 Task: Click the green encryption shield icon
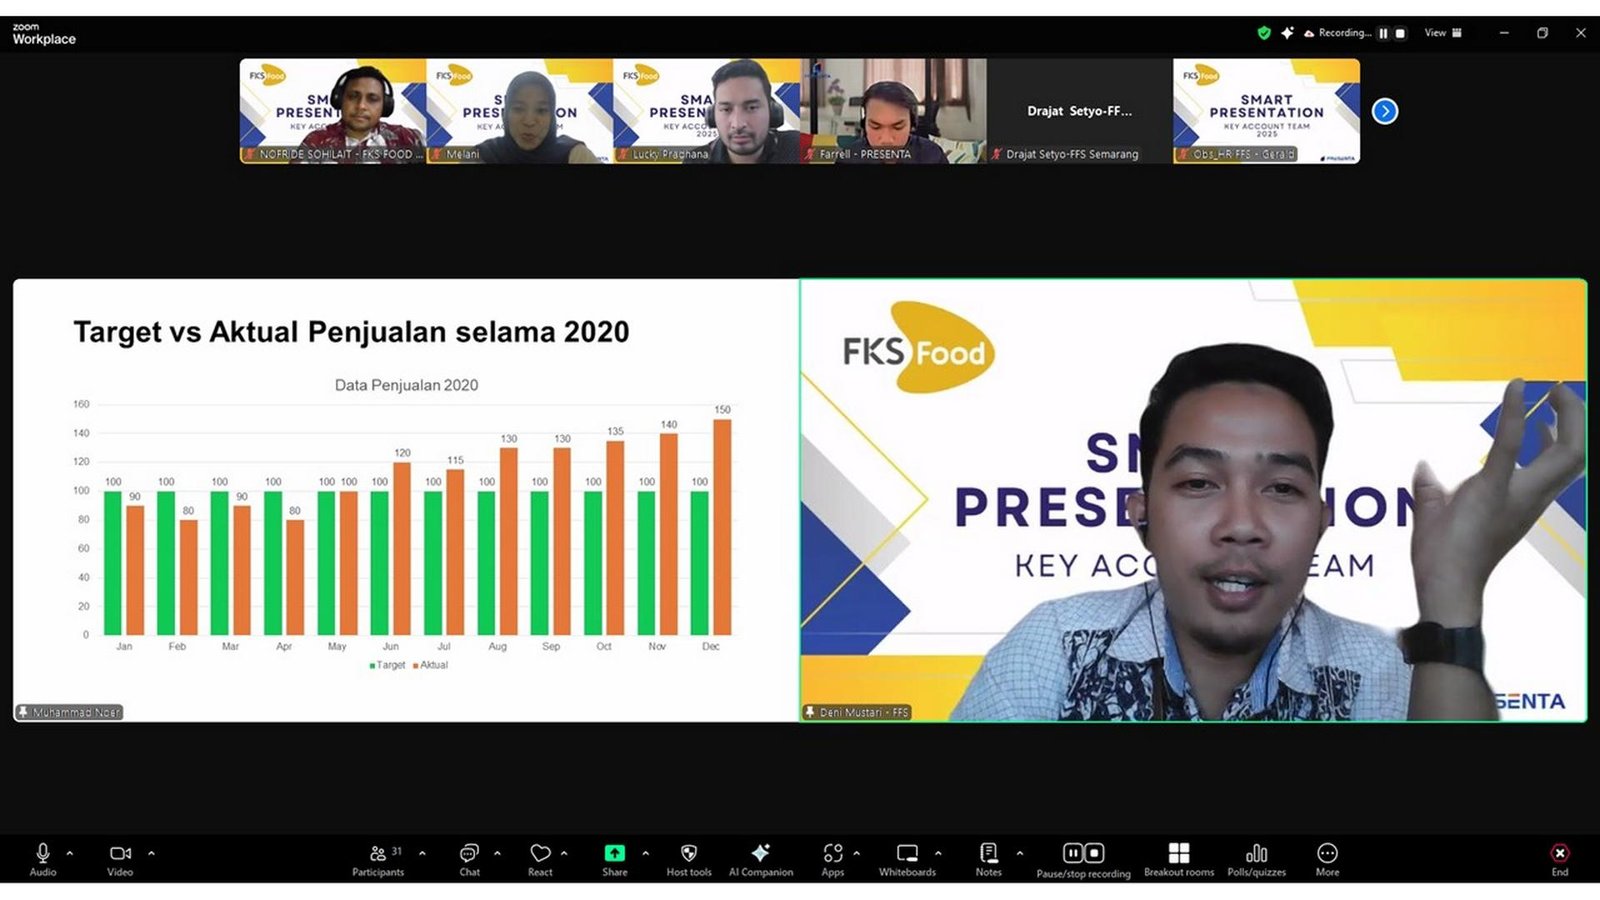pyautogui.click(x=1264, y=33)
